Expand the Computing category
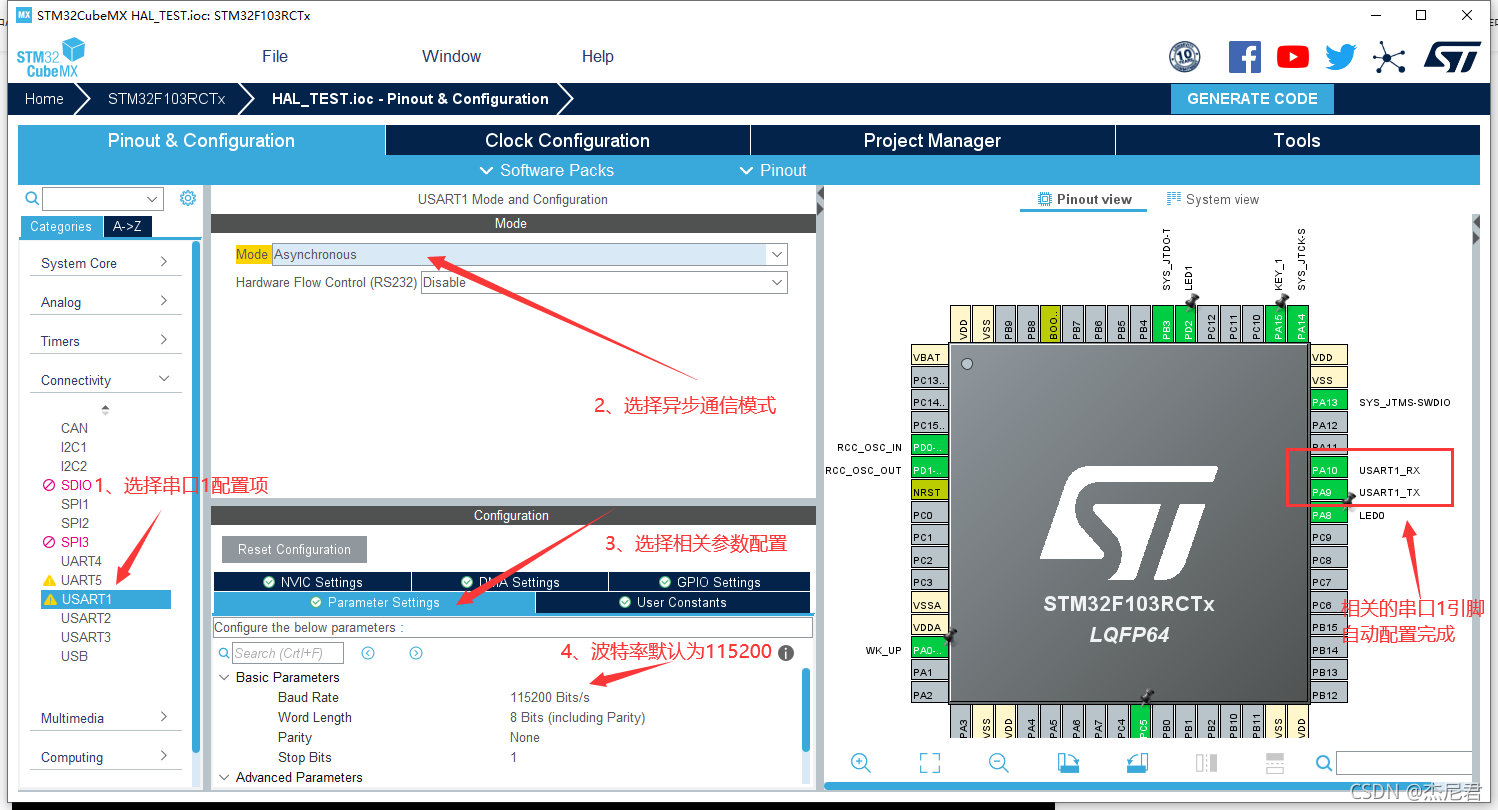This screenshot has height=810, width=1498. pyautogui.click(x=104, y=757)
